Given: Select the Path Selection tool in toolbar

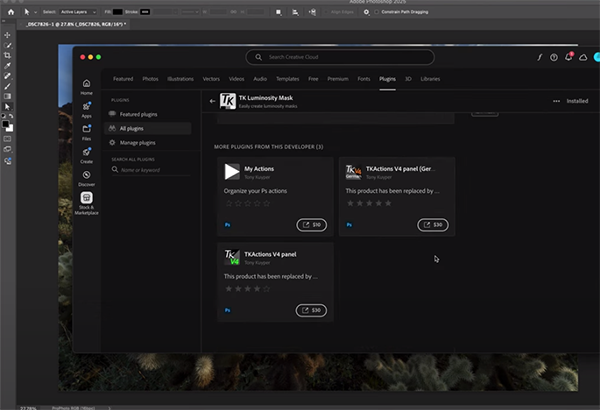Looking at the screenshot, I should (x=7, y=106).
